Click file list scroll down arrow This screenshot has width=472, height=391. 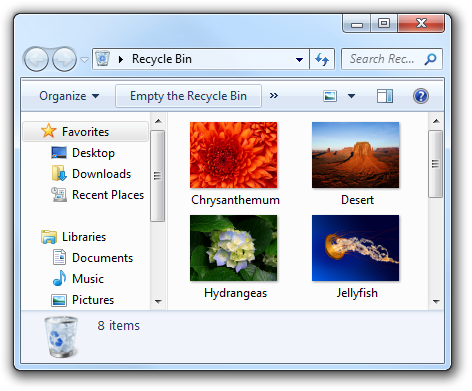click(x=436, y=302)
